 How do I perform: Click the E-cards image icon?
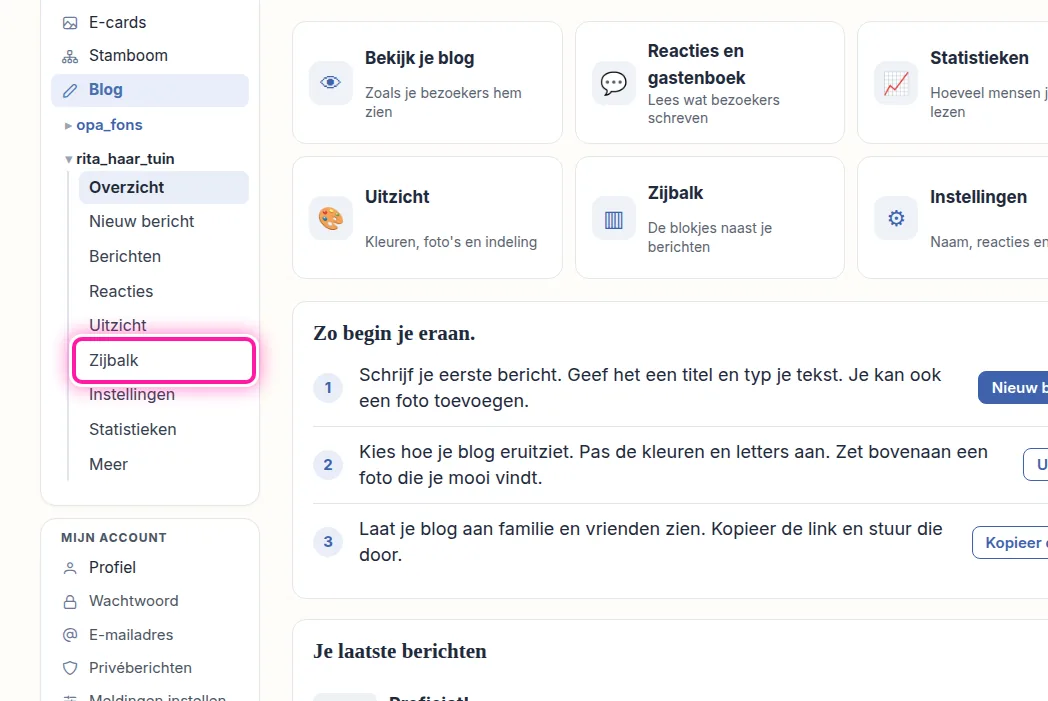point(70,23)
